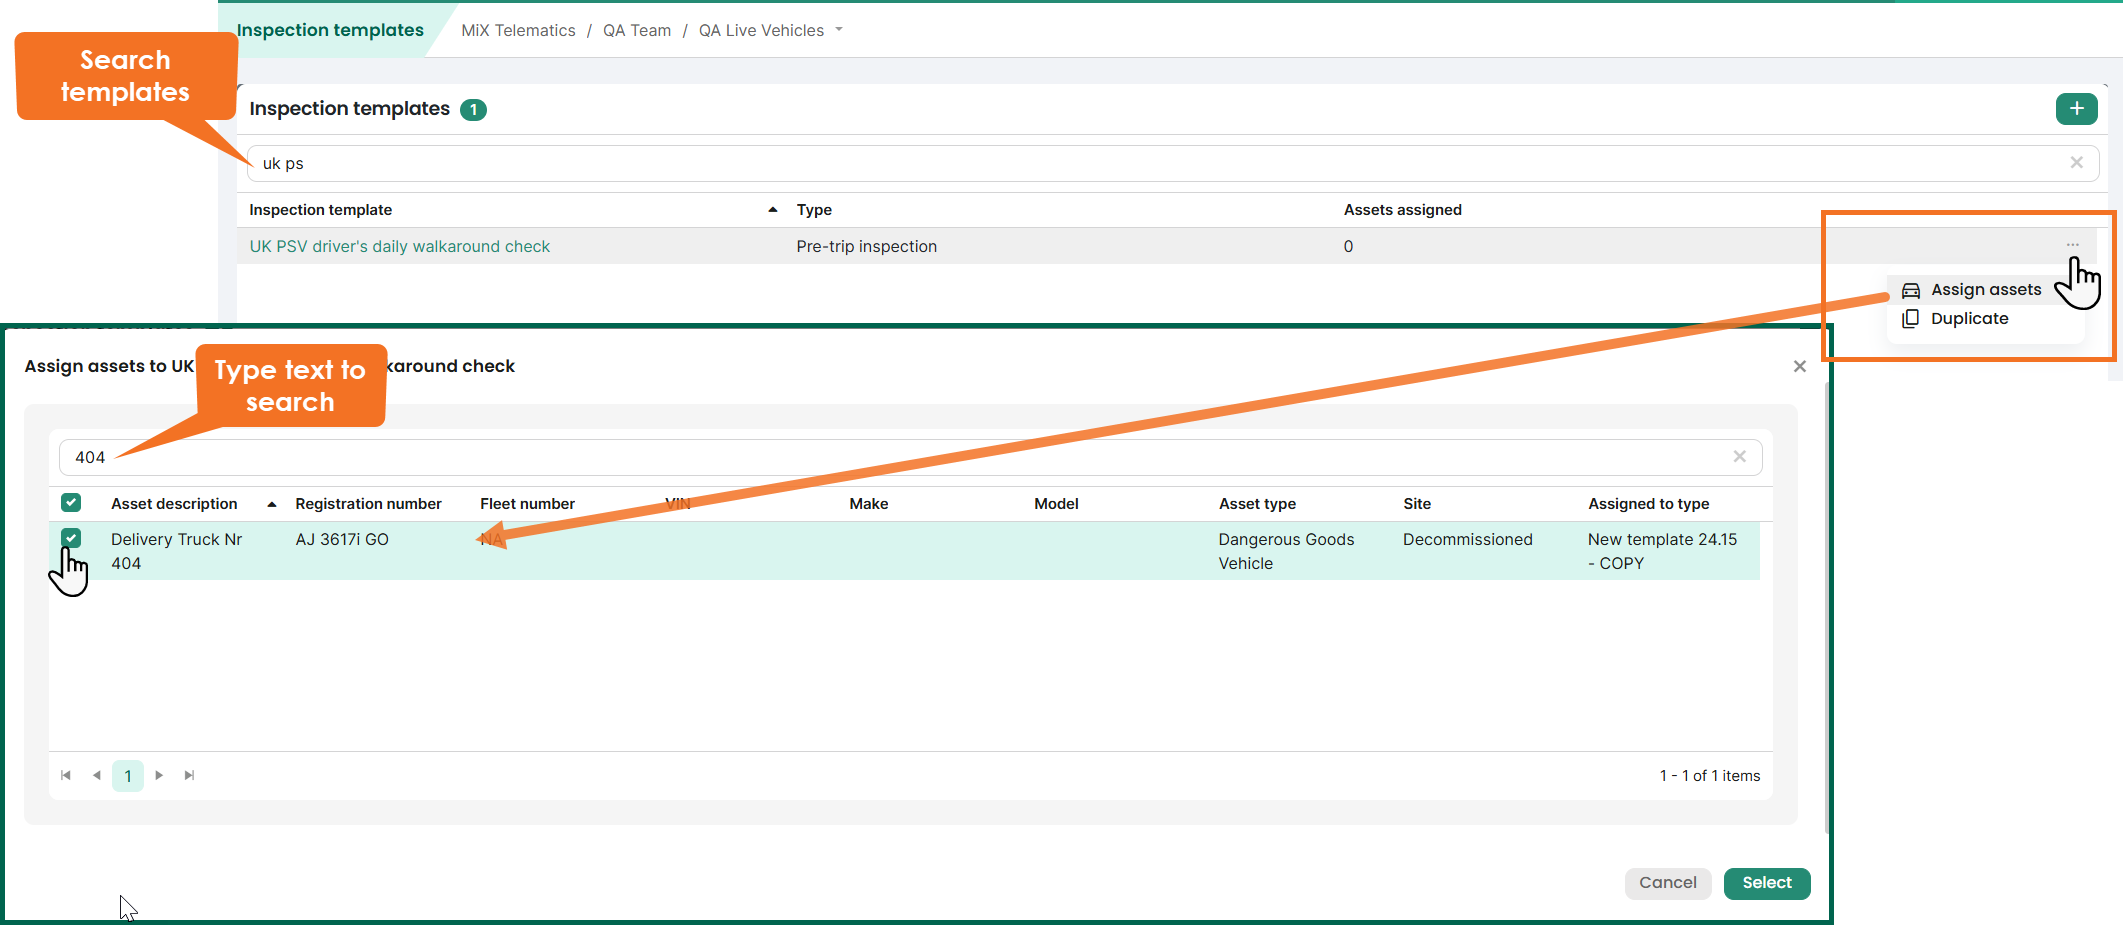Go to last page of asset results
The width and height of the screenshot is (2123, 925).
point(189,775)
